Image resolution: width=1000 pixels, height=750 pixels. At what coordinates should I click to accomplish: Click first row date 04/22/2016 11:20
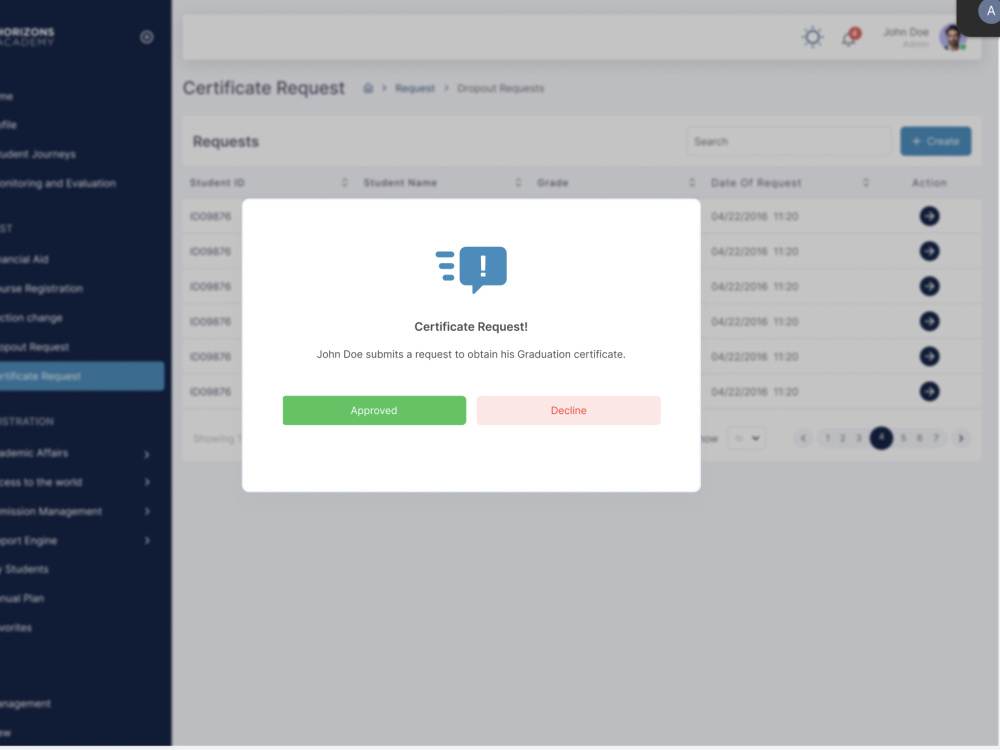pos(754,216)
